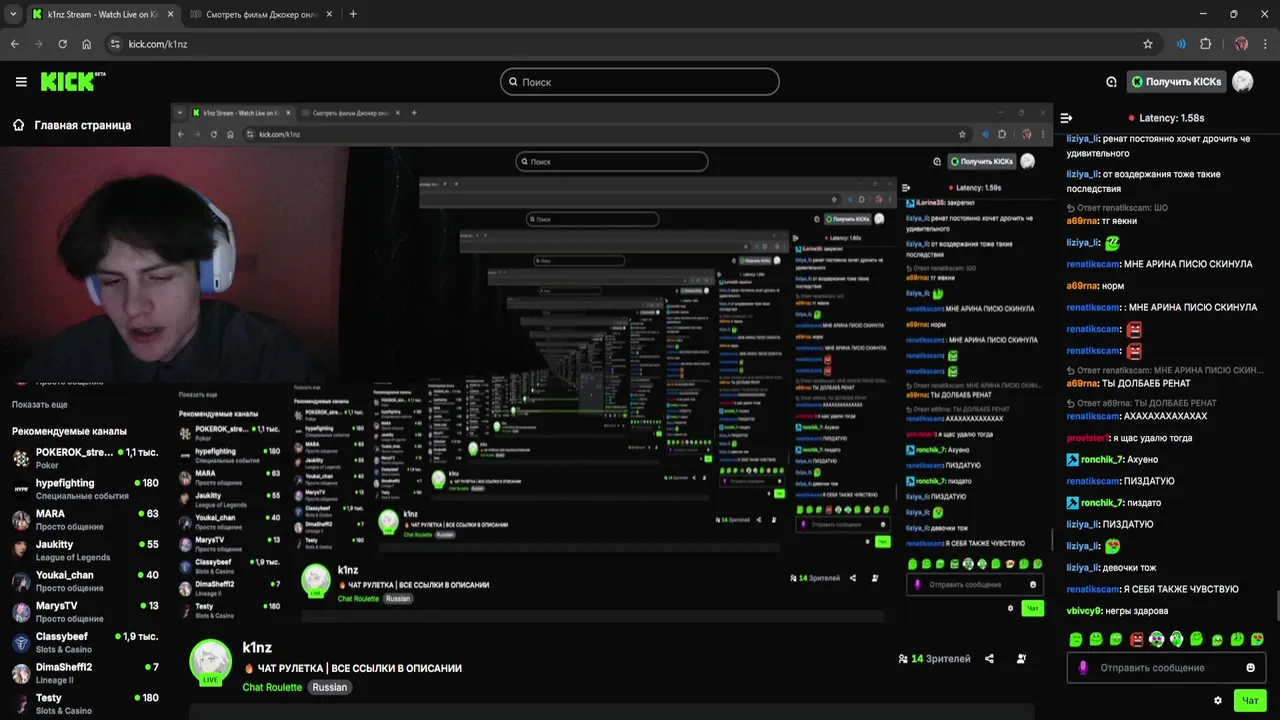Open MarysTV recommended channel
Image resolution: width=1280 pixels, height=720 pixels.
pos(85,612)
